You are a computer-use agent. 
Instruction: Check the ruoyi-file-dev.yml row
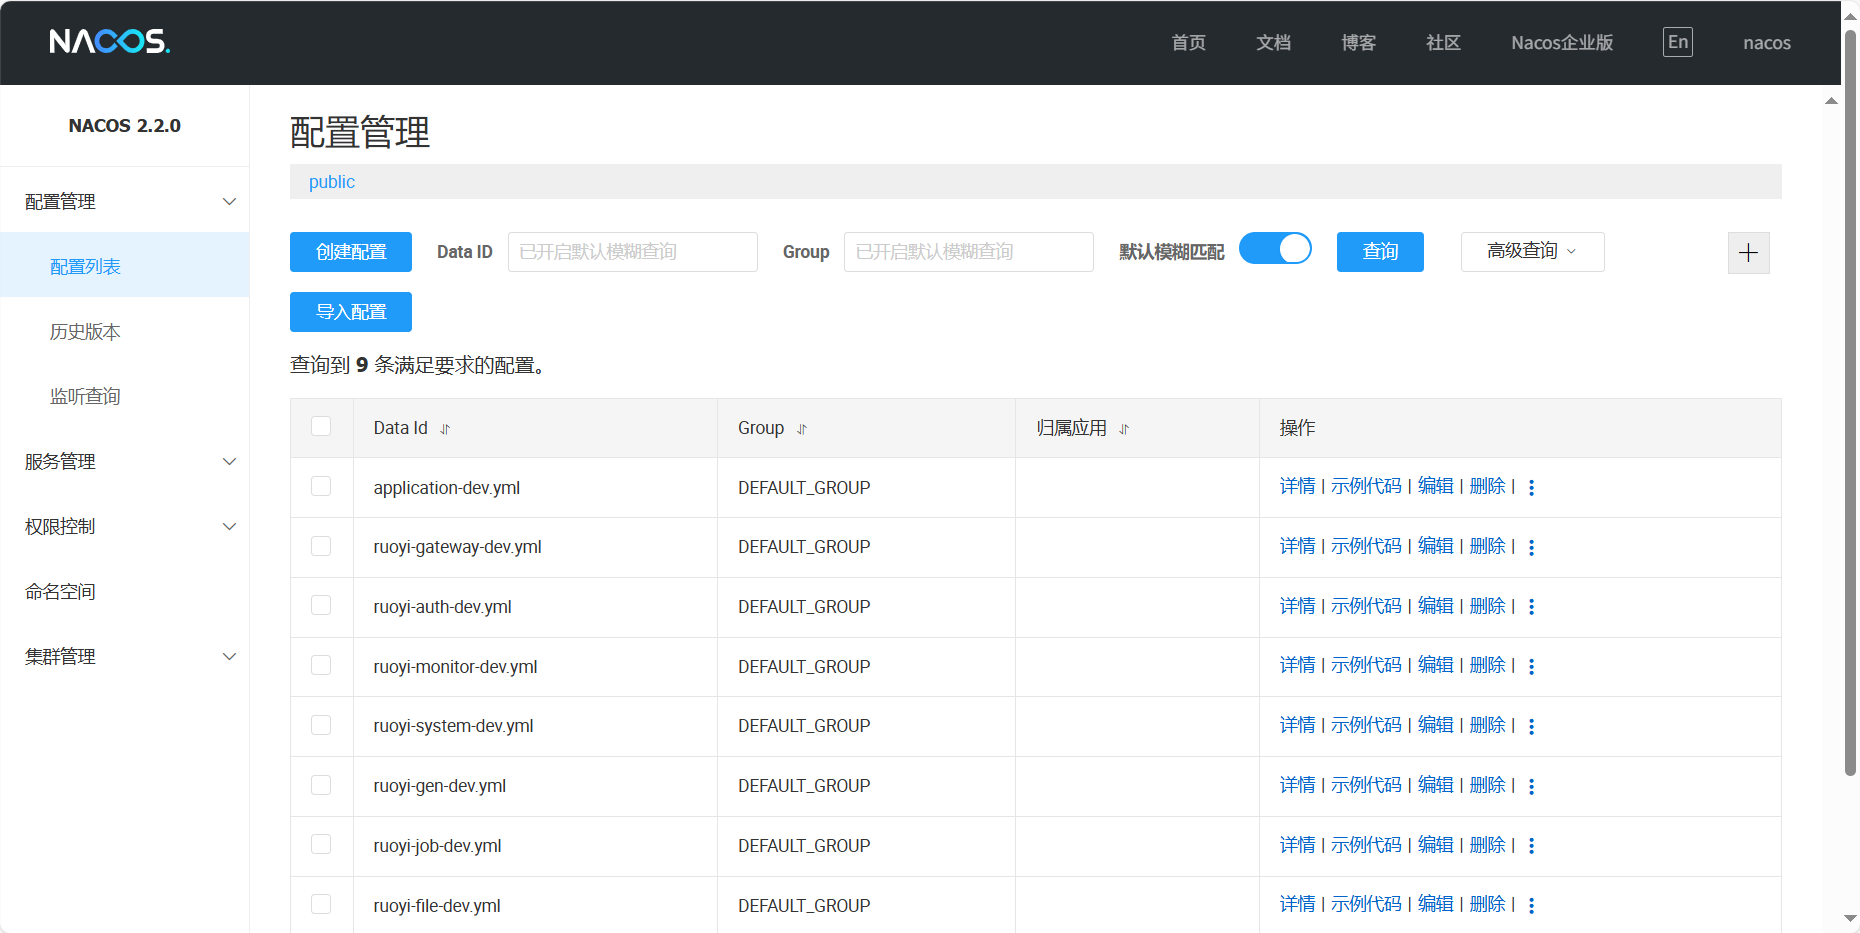click(321, 904)
